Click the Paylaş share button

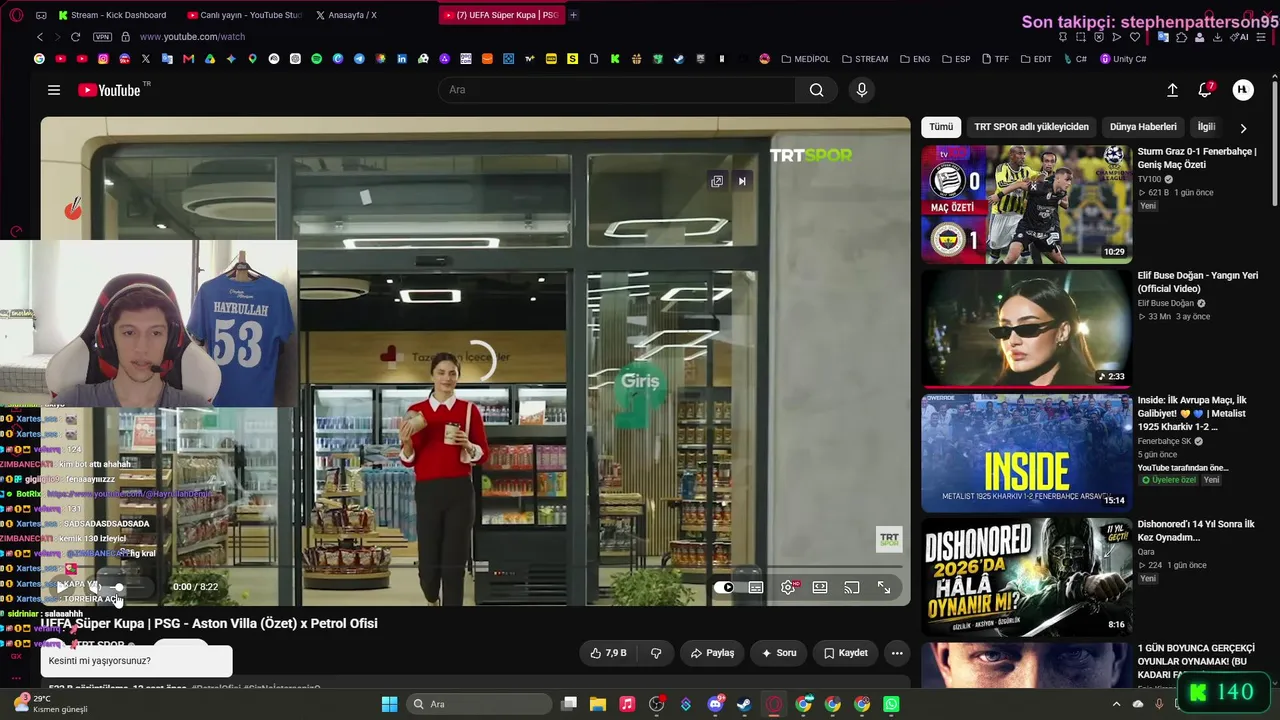[712, 653]
